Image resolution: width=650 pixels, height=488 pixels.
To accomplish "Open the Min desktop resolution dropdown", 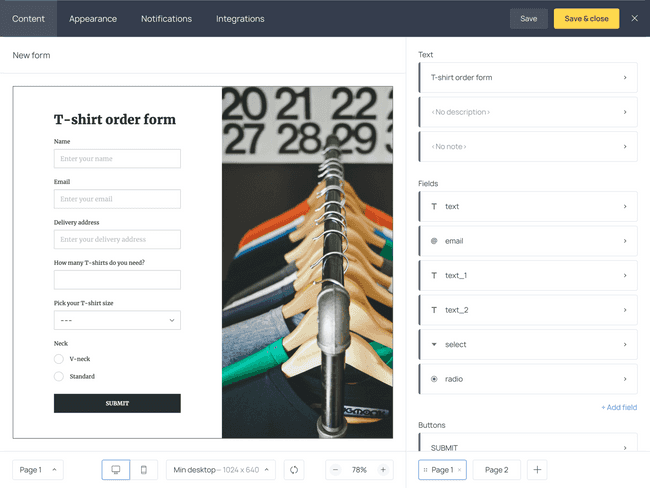I will (221, 470).
